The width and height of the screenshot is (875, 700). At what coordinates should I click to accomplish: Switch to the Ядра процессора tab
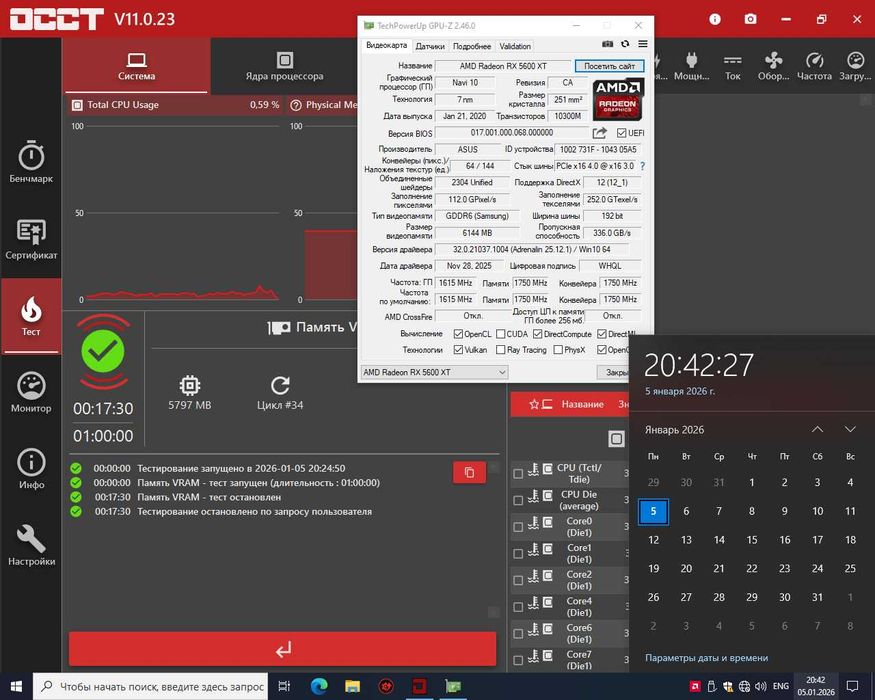tap(285, 66)
